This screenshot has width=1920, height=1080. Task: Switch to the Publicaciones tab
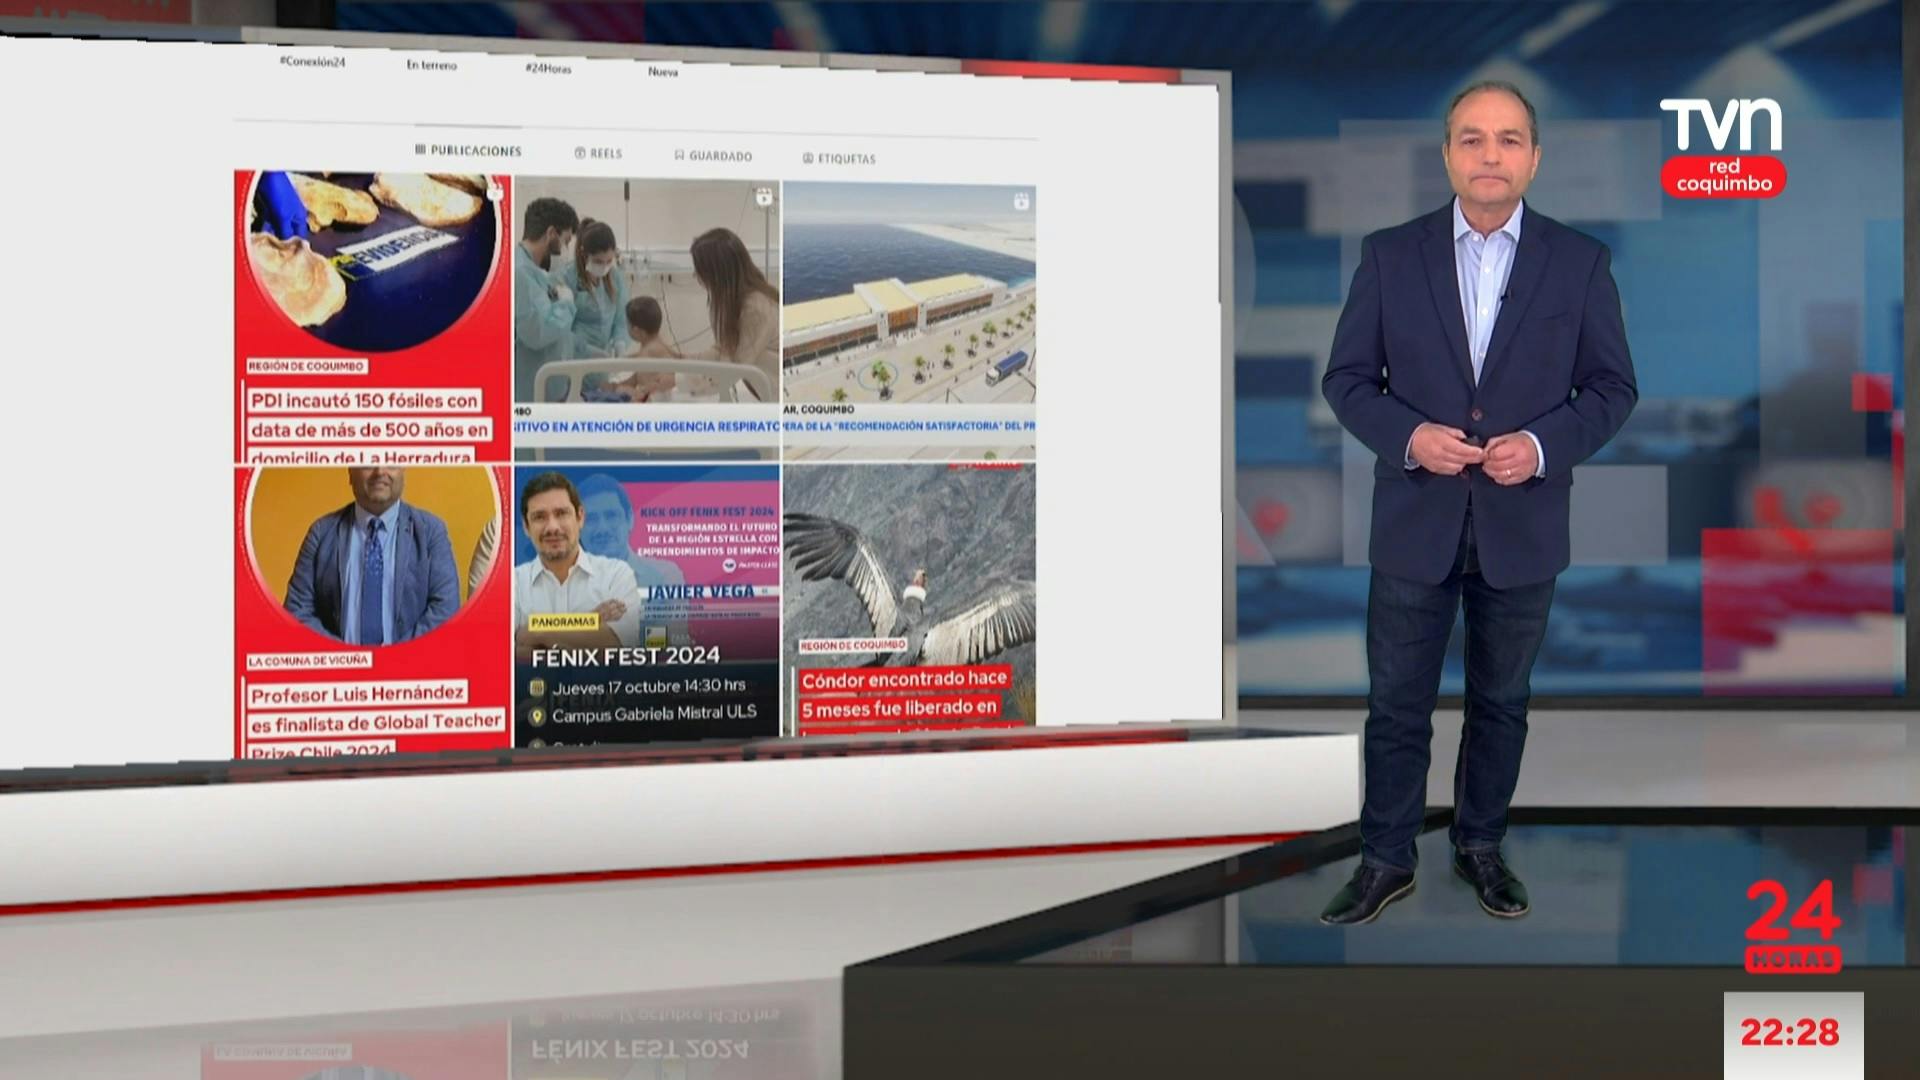pyautogui.click(x=475, y=151)
